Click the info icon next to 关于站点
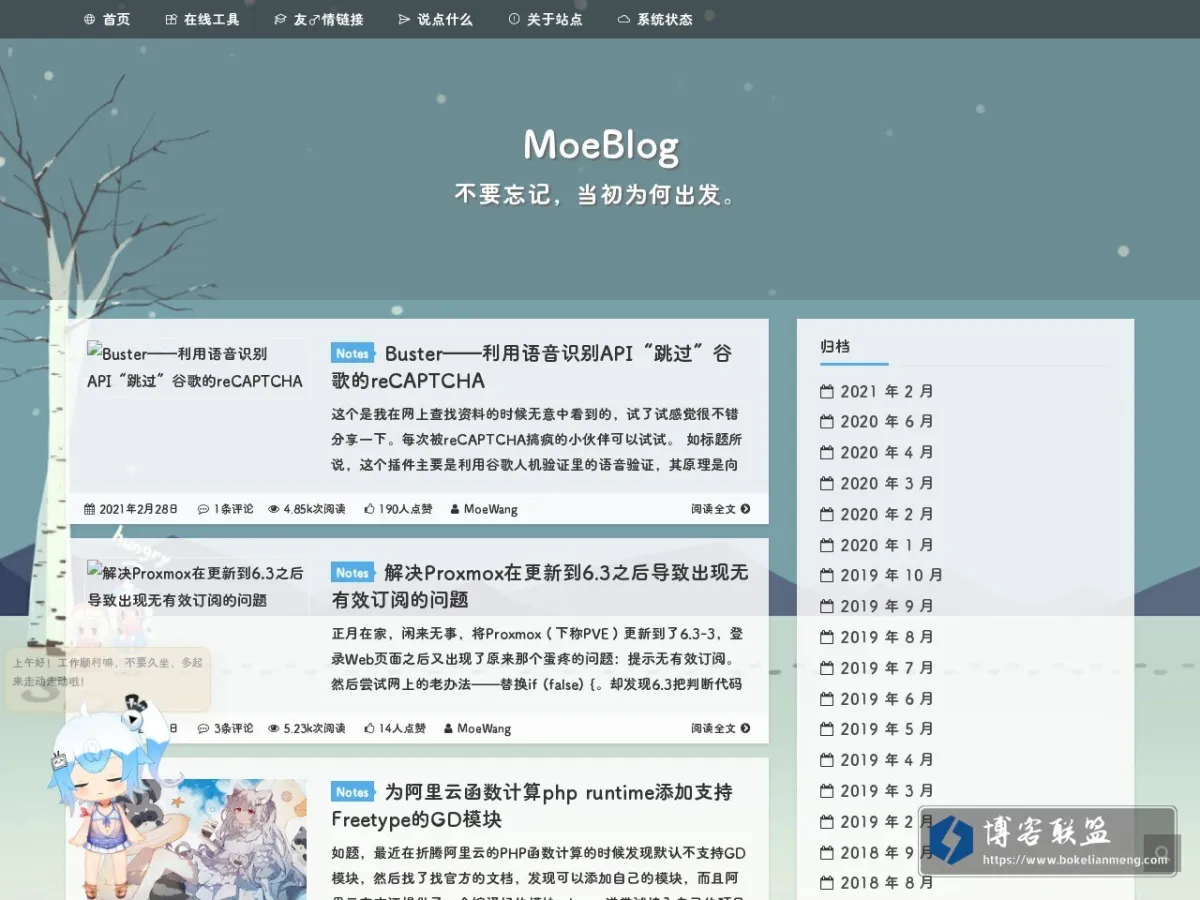Viewport: 1200px width, 900px height. [x=514, y=19]
